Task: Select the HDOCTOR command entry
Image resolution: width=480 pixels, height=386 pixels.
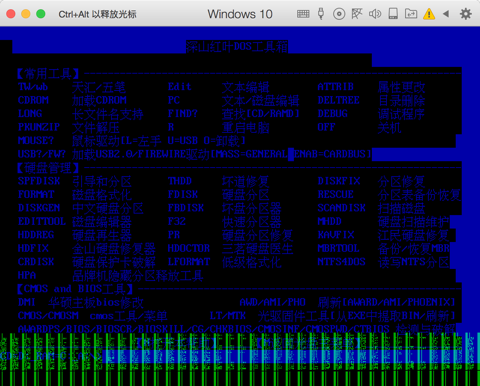Action: [189, 248]
